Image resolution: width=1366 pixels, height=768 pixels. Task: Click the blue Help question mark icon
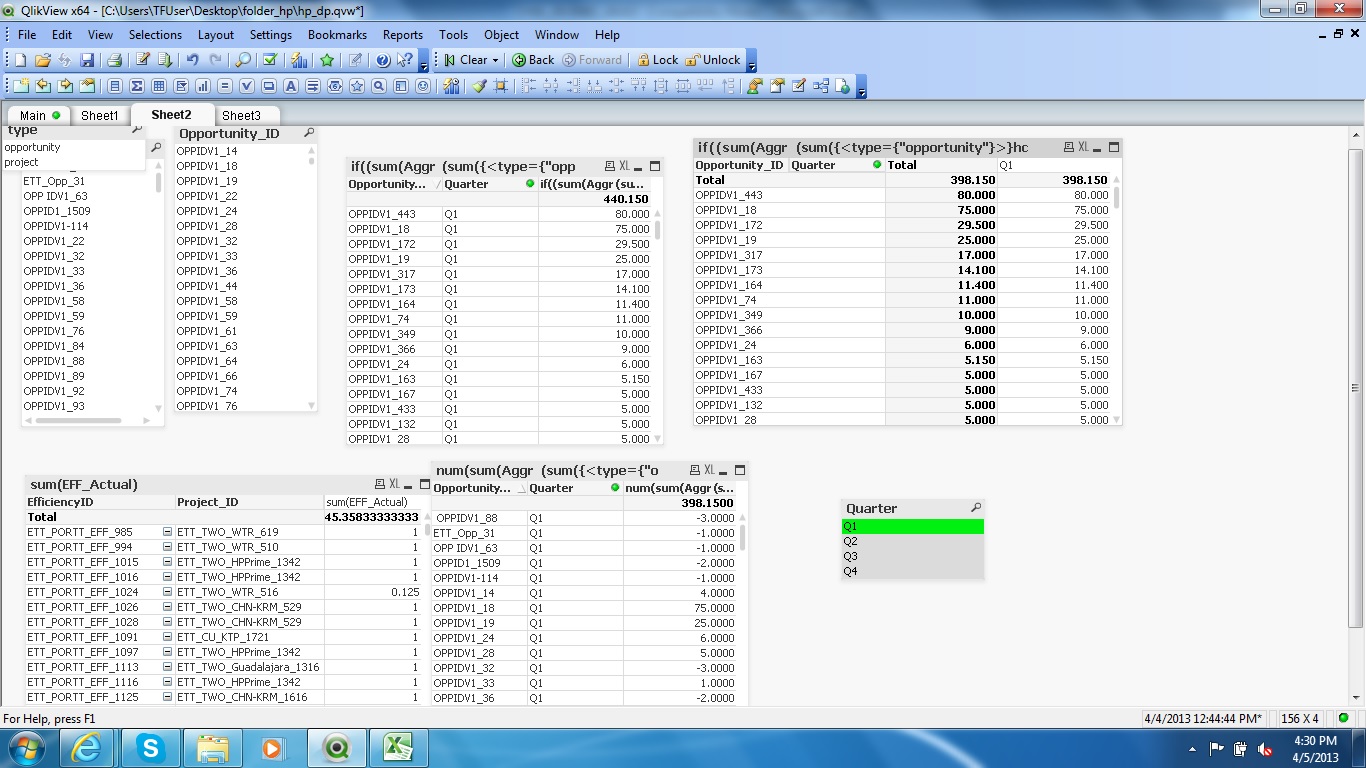pyautogui.click(x=383, y=60)
